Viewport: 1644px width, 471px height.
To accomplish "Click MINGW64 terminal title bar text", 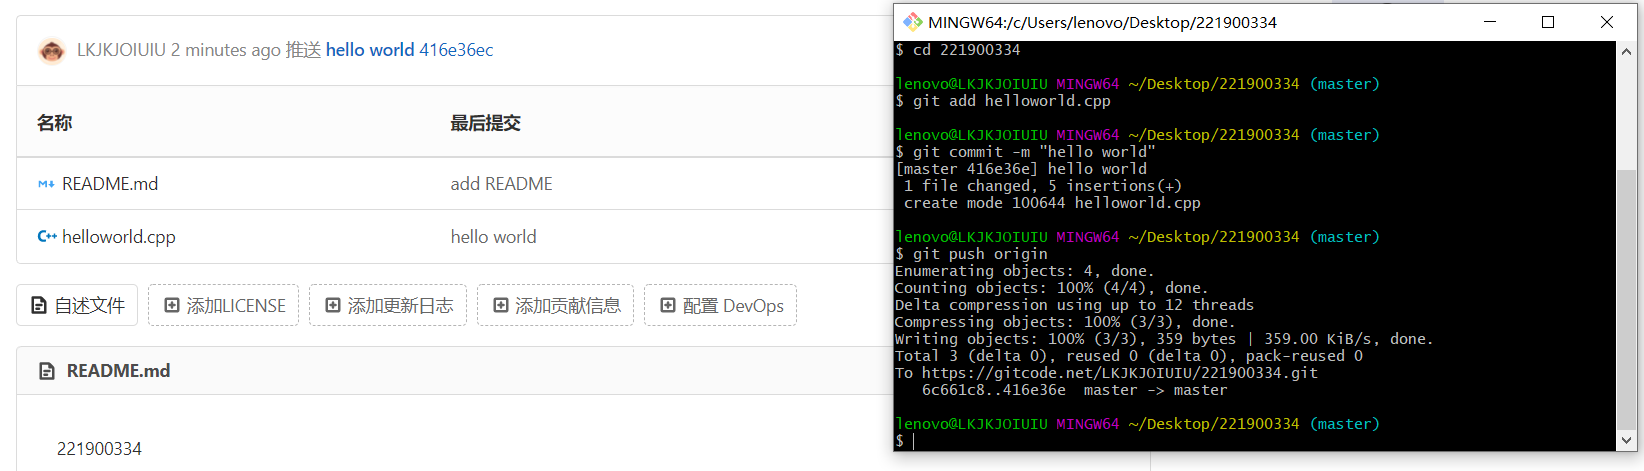I will (1102, 22).
